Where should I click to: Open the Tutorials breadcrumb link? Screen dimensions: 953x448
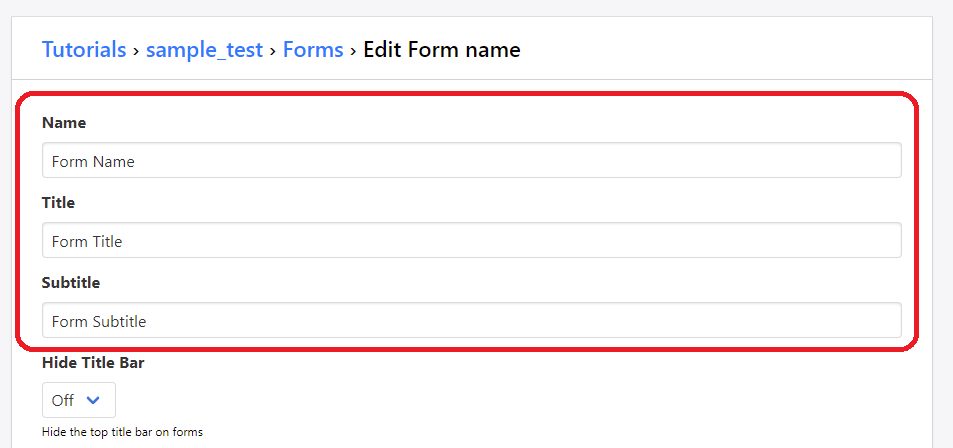coord(84,49)
